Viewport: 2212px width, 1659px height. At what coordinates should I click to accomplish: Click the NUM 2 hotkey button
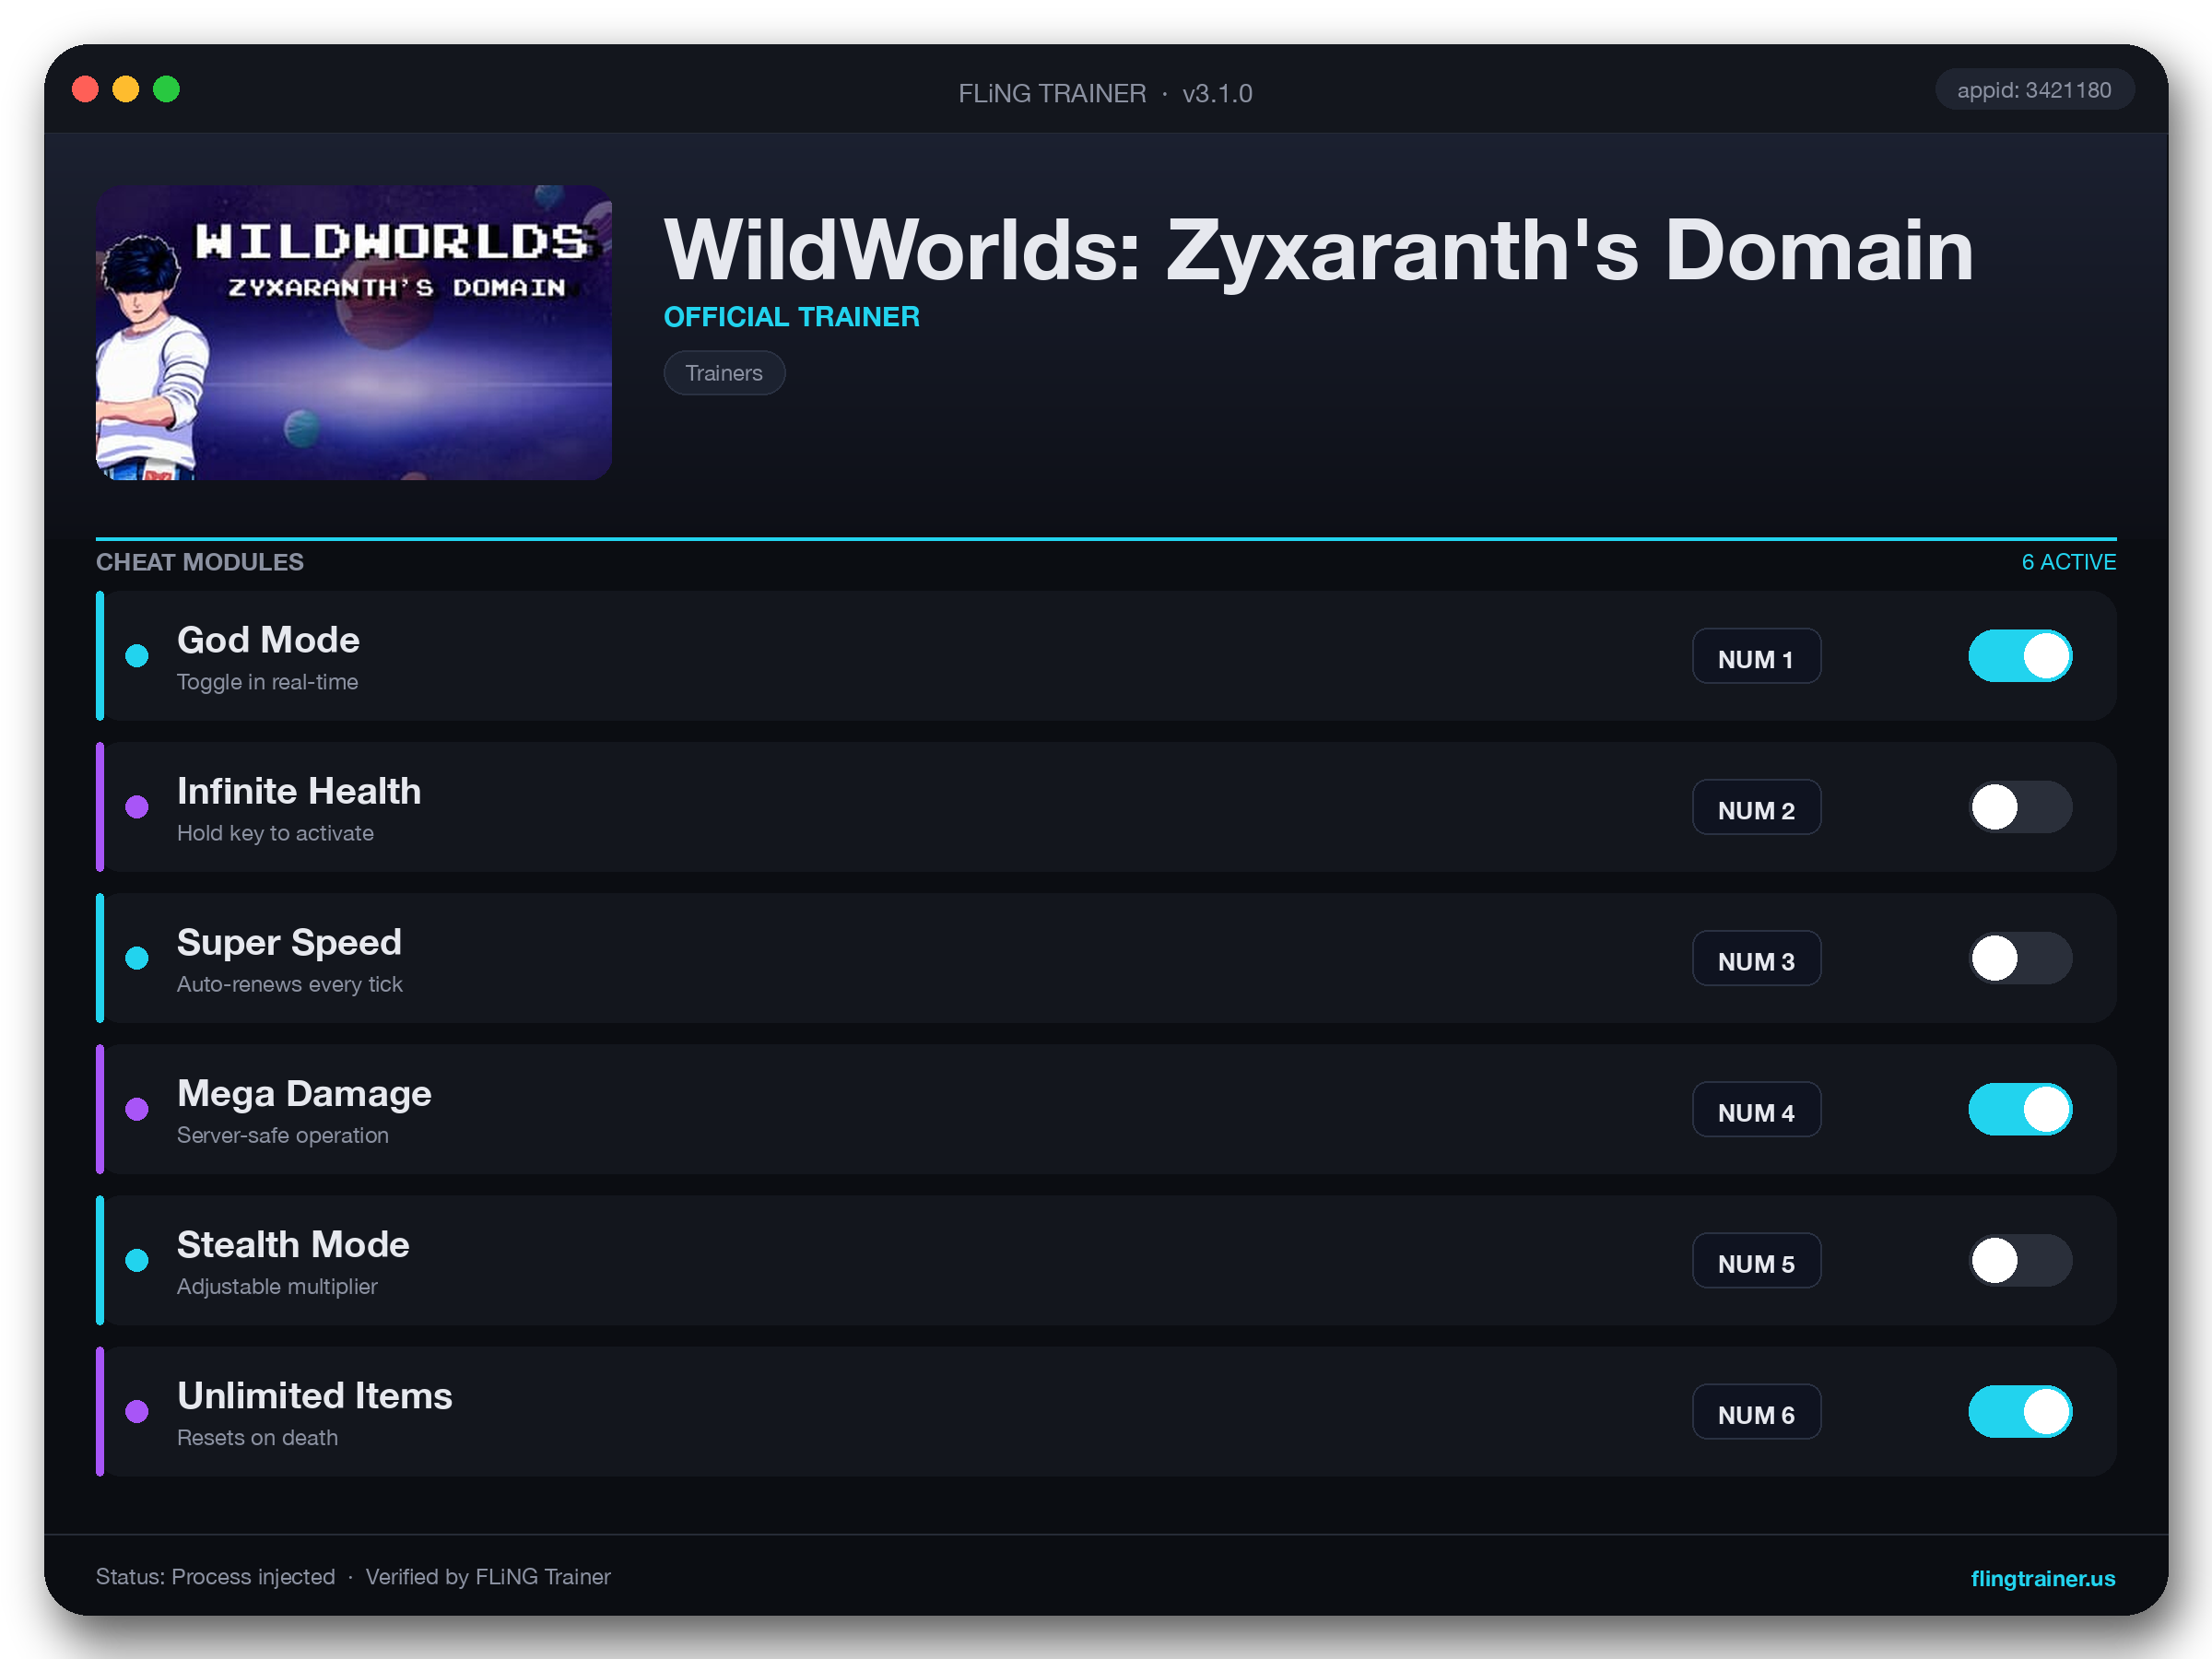coord(1756,807)
